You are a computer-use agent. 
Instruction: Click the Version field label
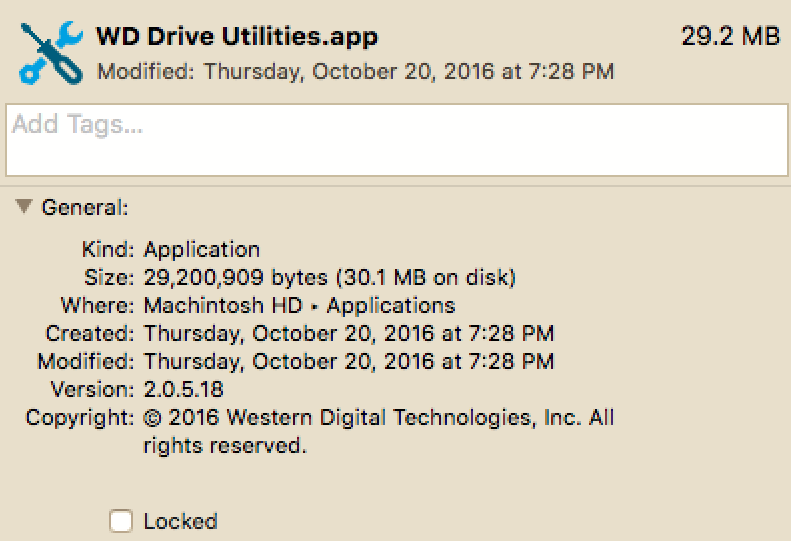coord(92,390)
